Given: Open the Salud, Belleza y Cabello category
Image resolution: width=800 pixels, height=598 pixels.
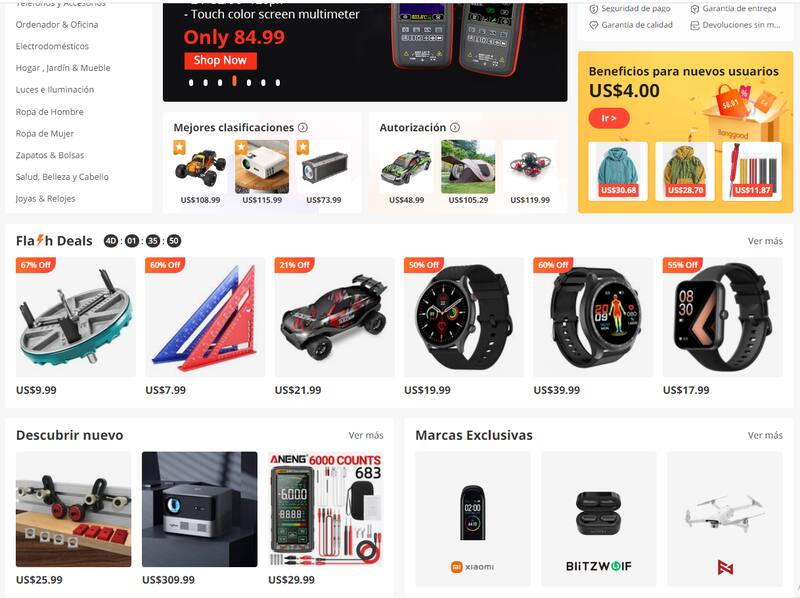Looking at the screenshot, I should point(62,177).
